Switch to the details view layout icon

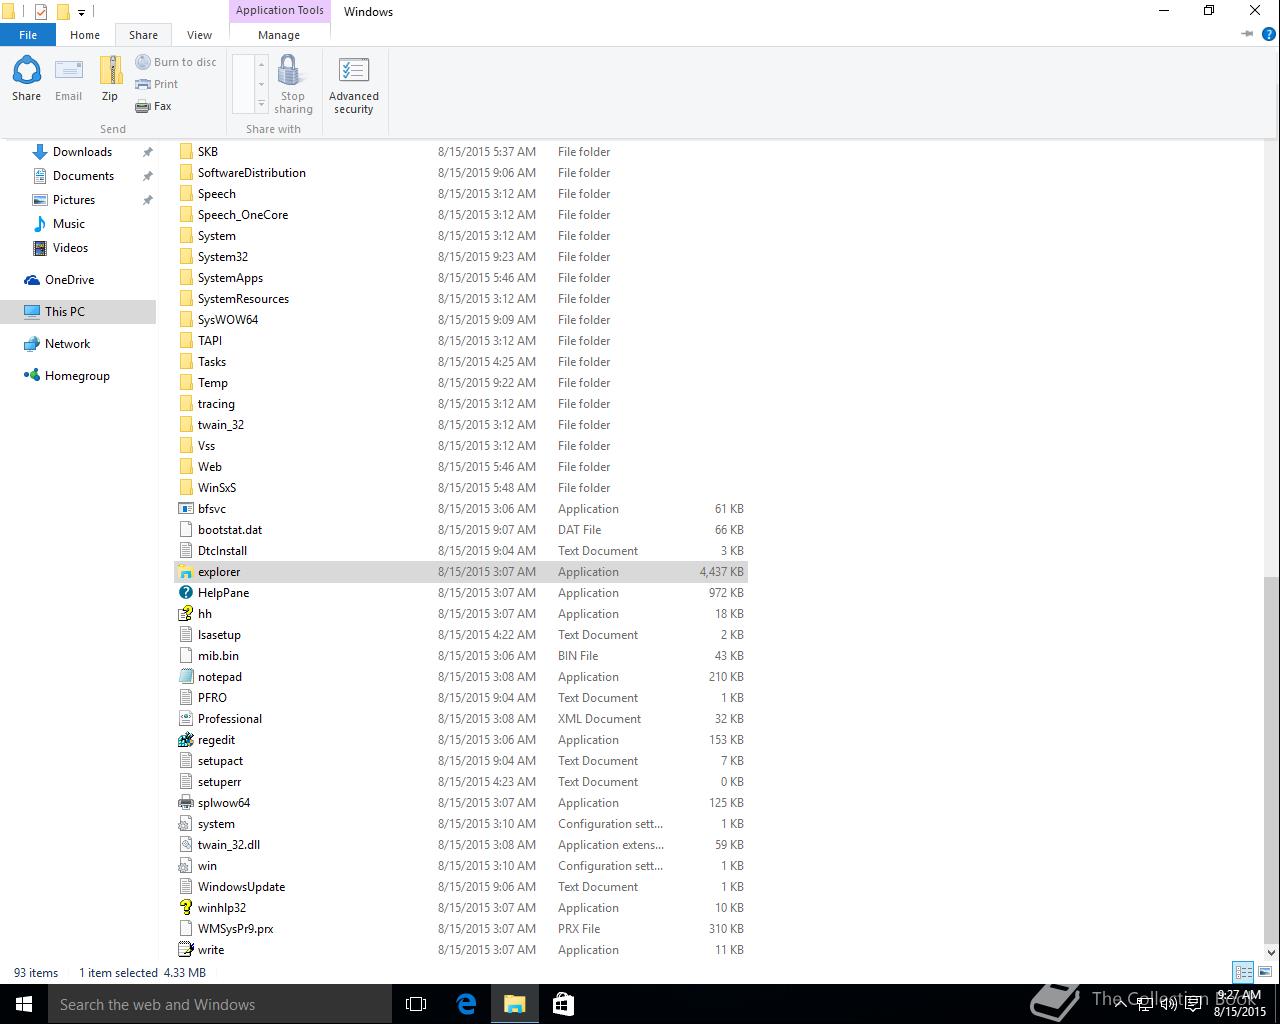1243,972
